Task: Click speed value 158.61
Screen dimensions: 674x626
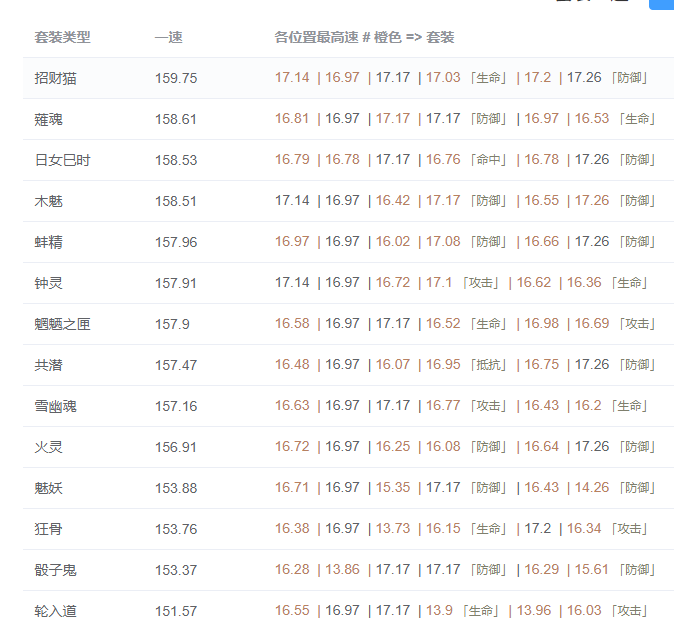Action: click(176, 119)
